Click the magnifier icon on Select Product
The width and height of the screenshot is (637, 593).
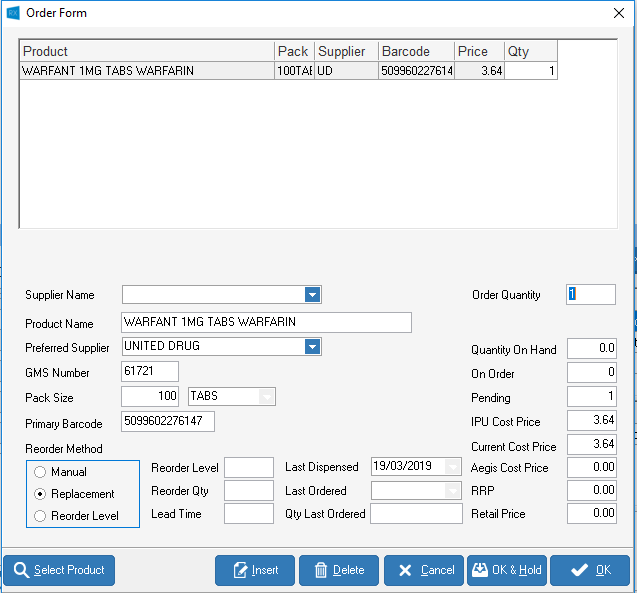pyautogui.click(x=21, y=570)
